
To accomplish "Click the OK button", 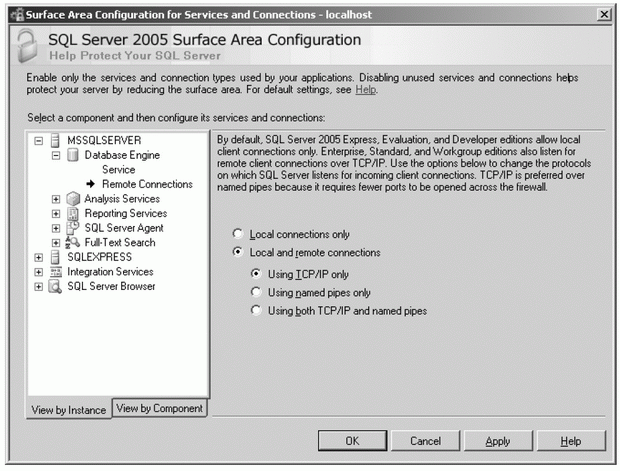I will [x=352, y=441].
